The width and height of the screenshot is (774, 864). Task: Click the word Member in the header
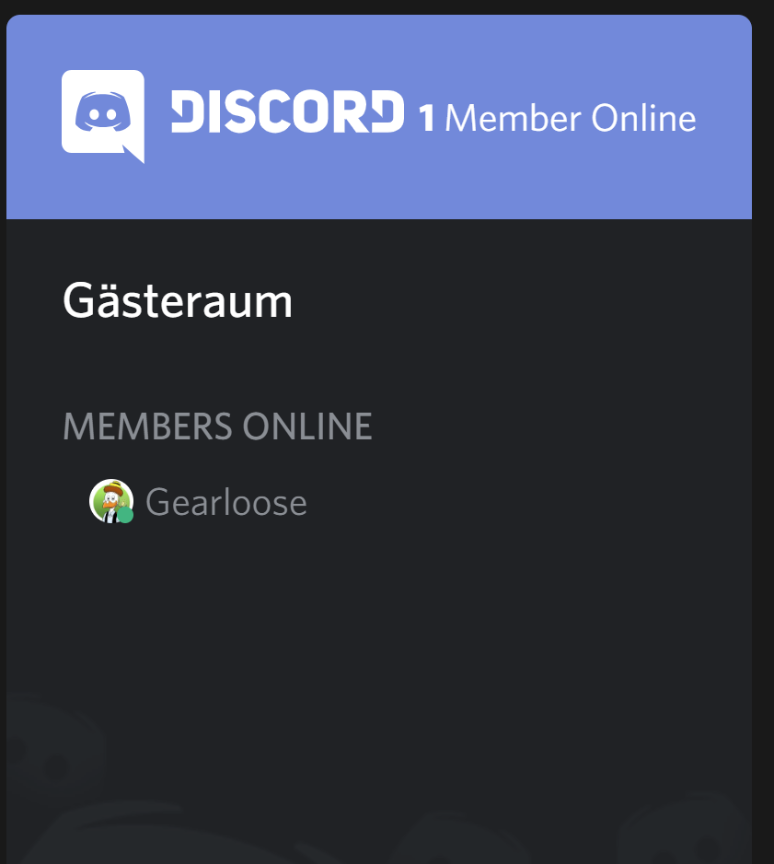pos(513,118)
